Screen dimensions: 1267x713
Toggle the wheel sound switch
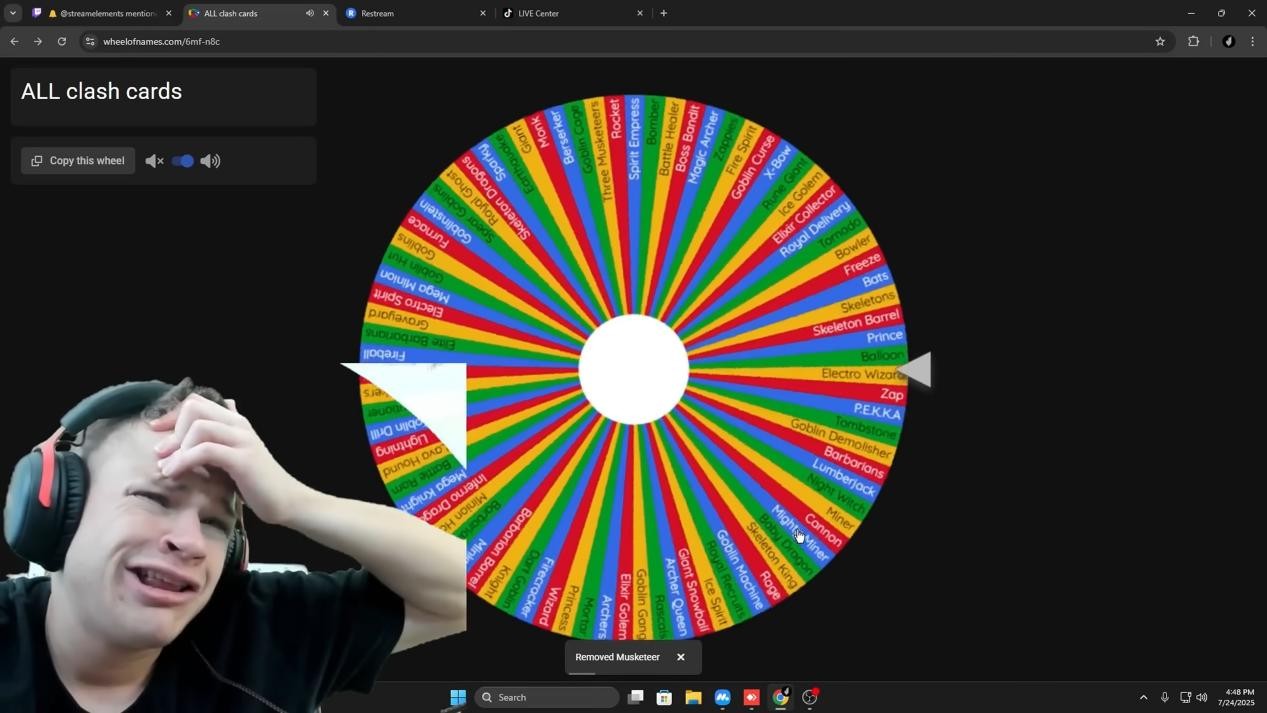182,161
